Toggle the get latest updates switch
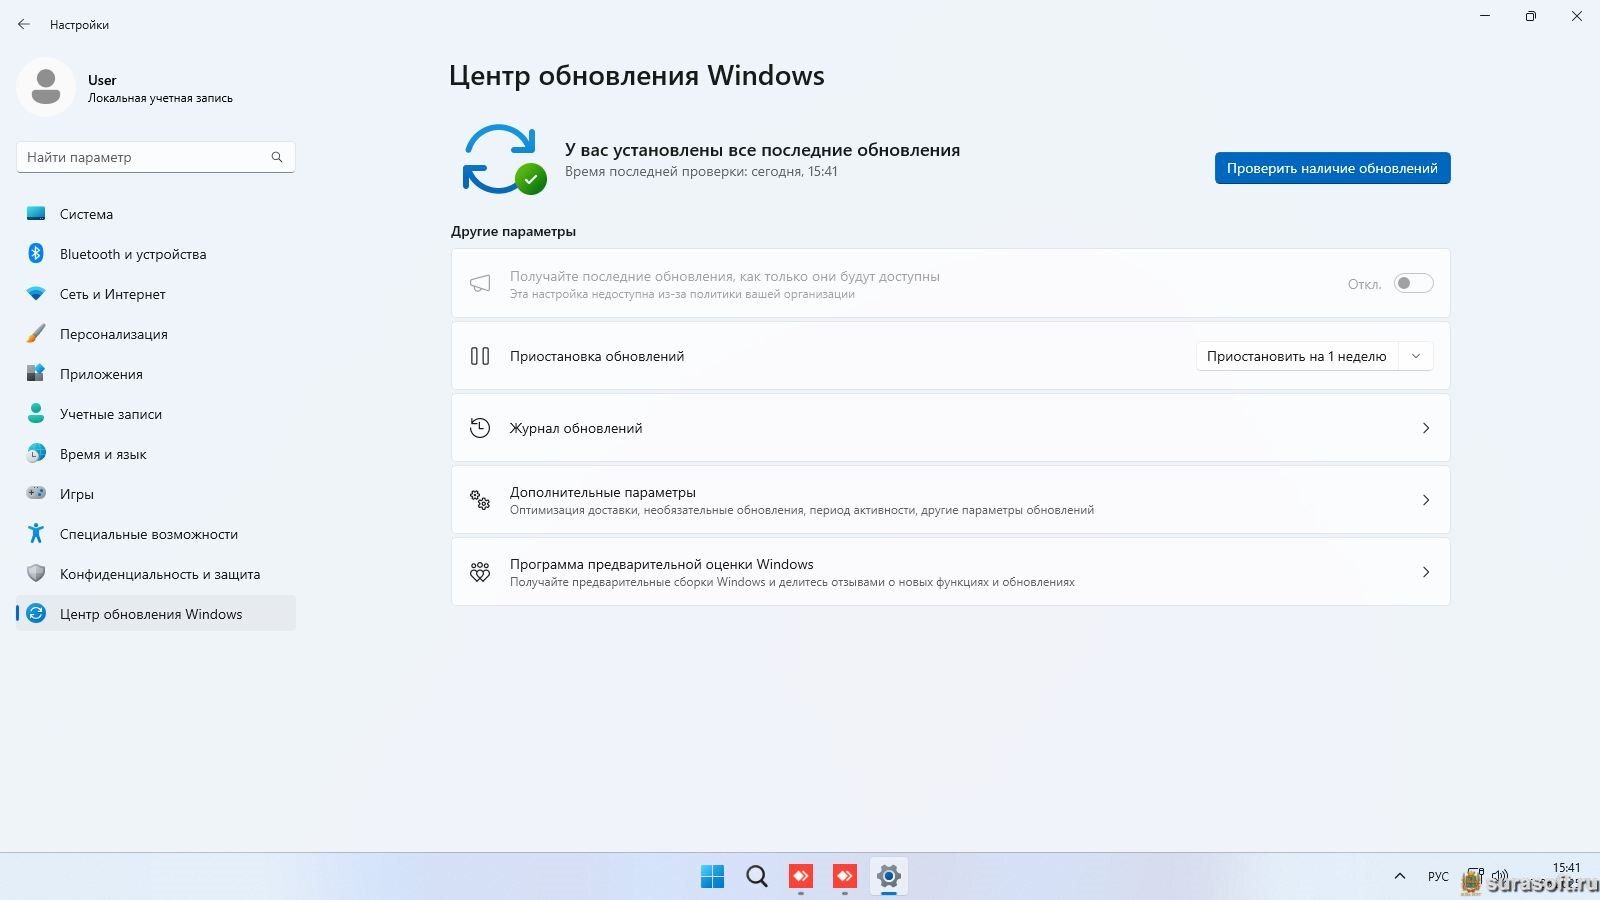1600x900 pixels. click(1414, 283)
